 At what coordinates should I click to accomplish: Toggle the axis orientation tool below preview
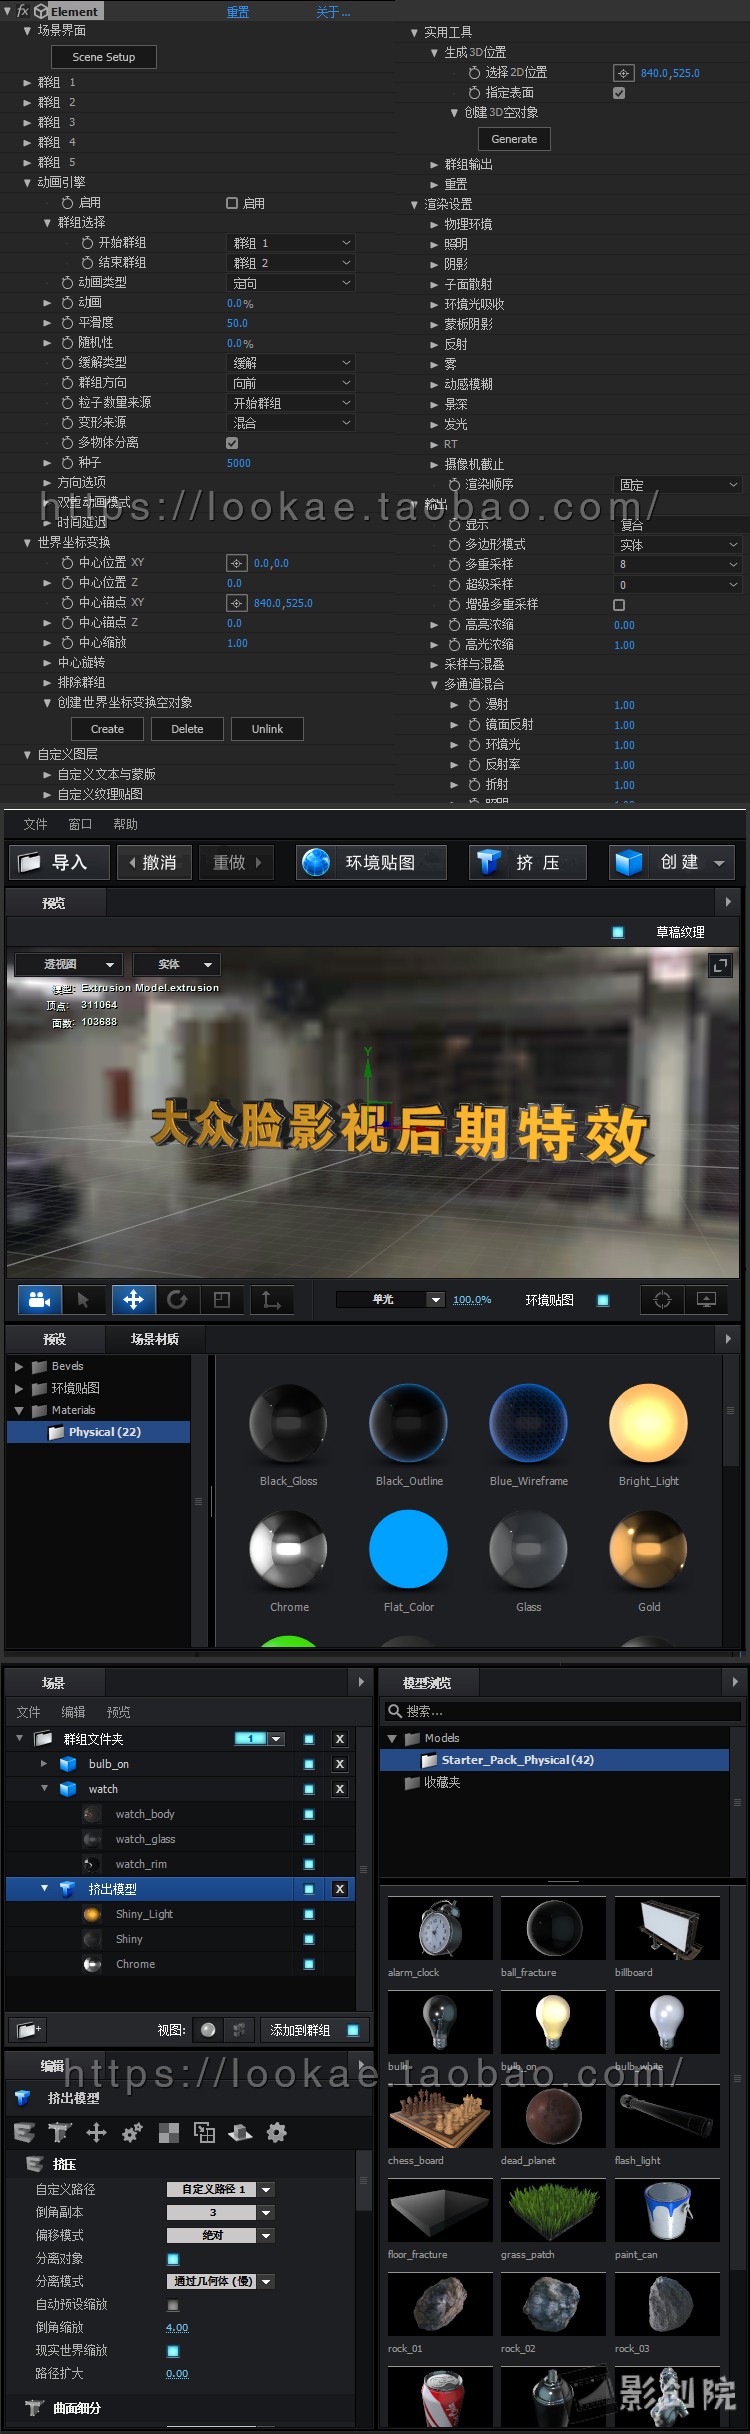coord(271,1299)
